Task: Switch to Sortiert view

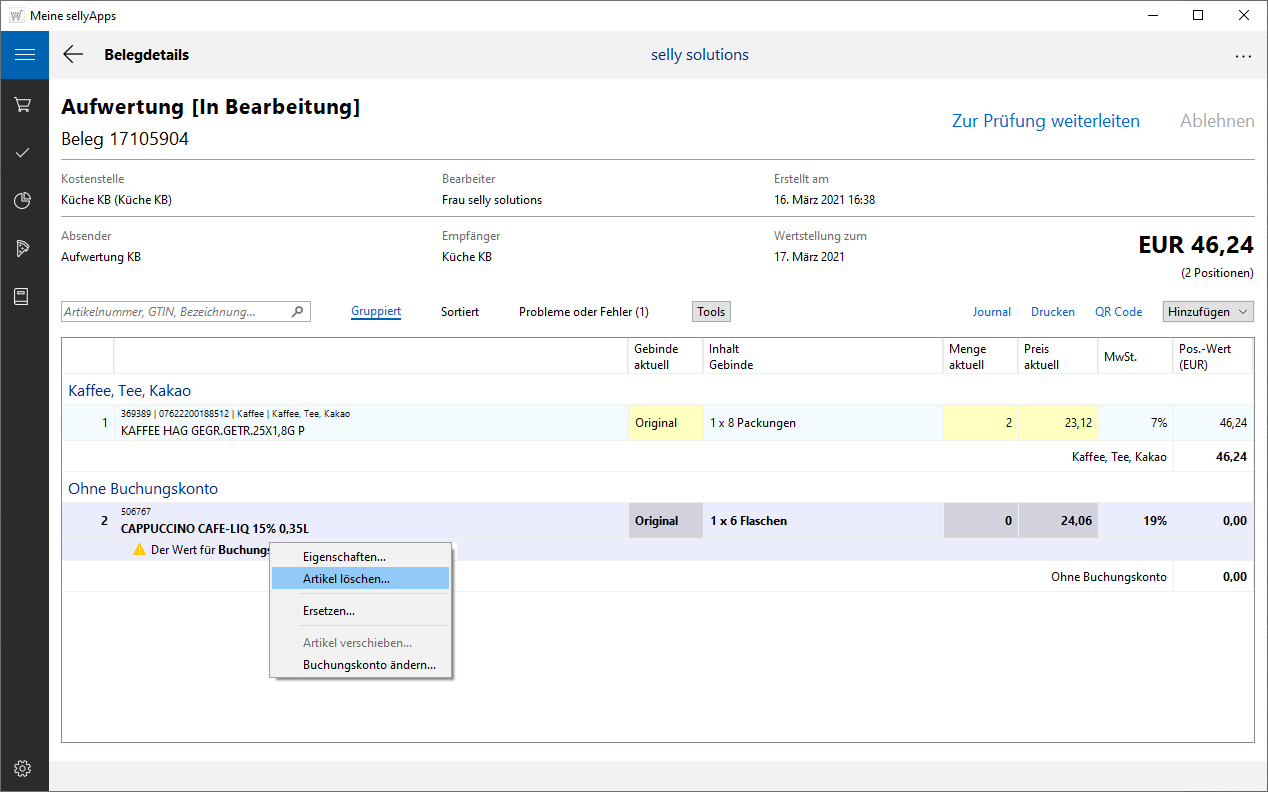Action: coord(460,312)
